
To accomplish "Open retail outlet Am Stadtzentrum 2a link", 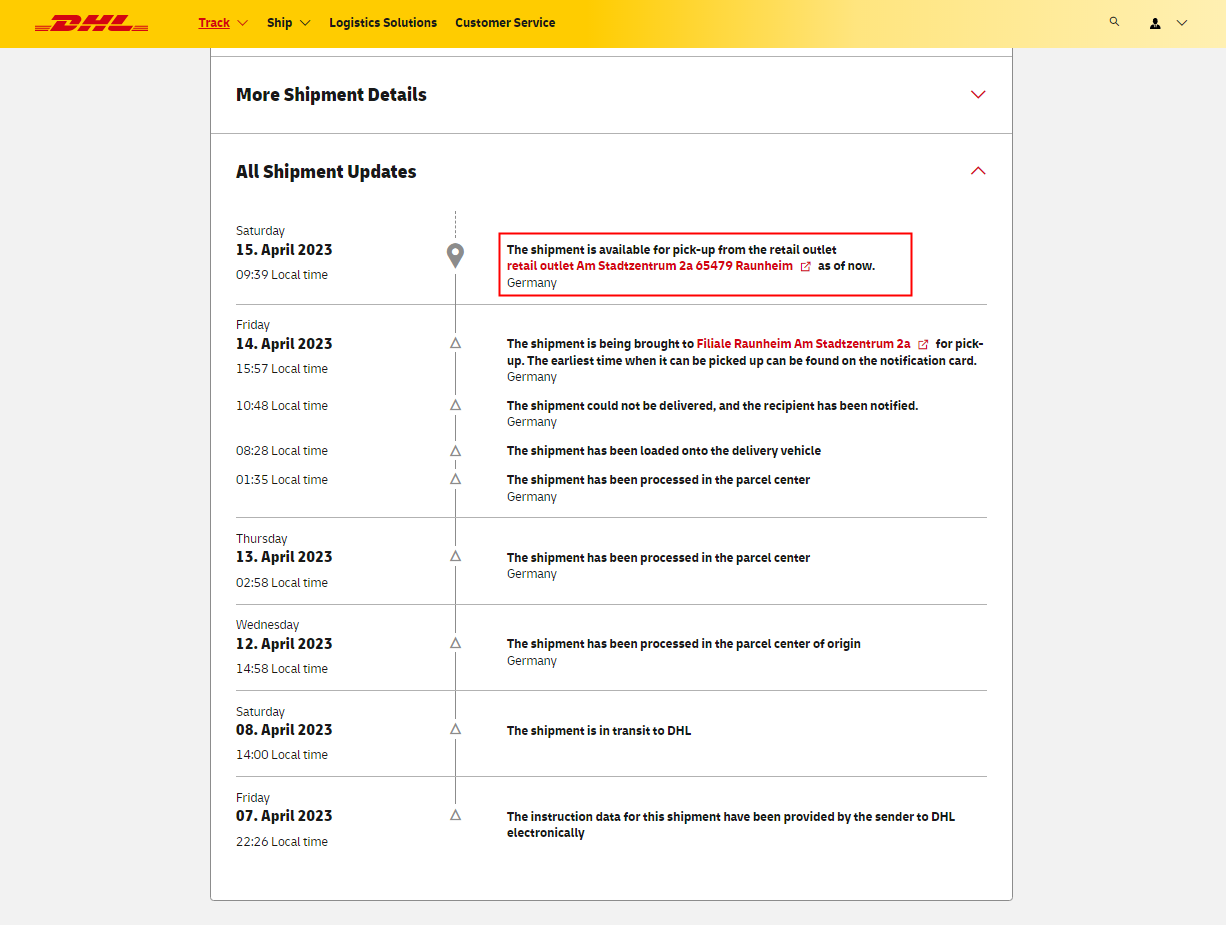I will click(x=650, y=266).
